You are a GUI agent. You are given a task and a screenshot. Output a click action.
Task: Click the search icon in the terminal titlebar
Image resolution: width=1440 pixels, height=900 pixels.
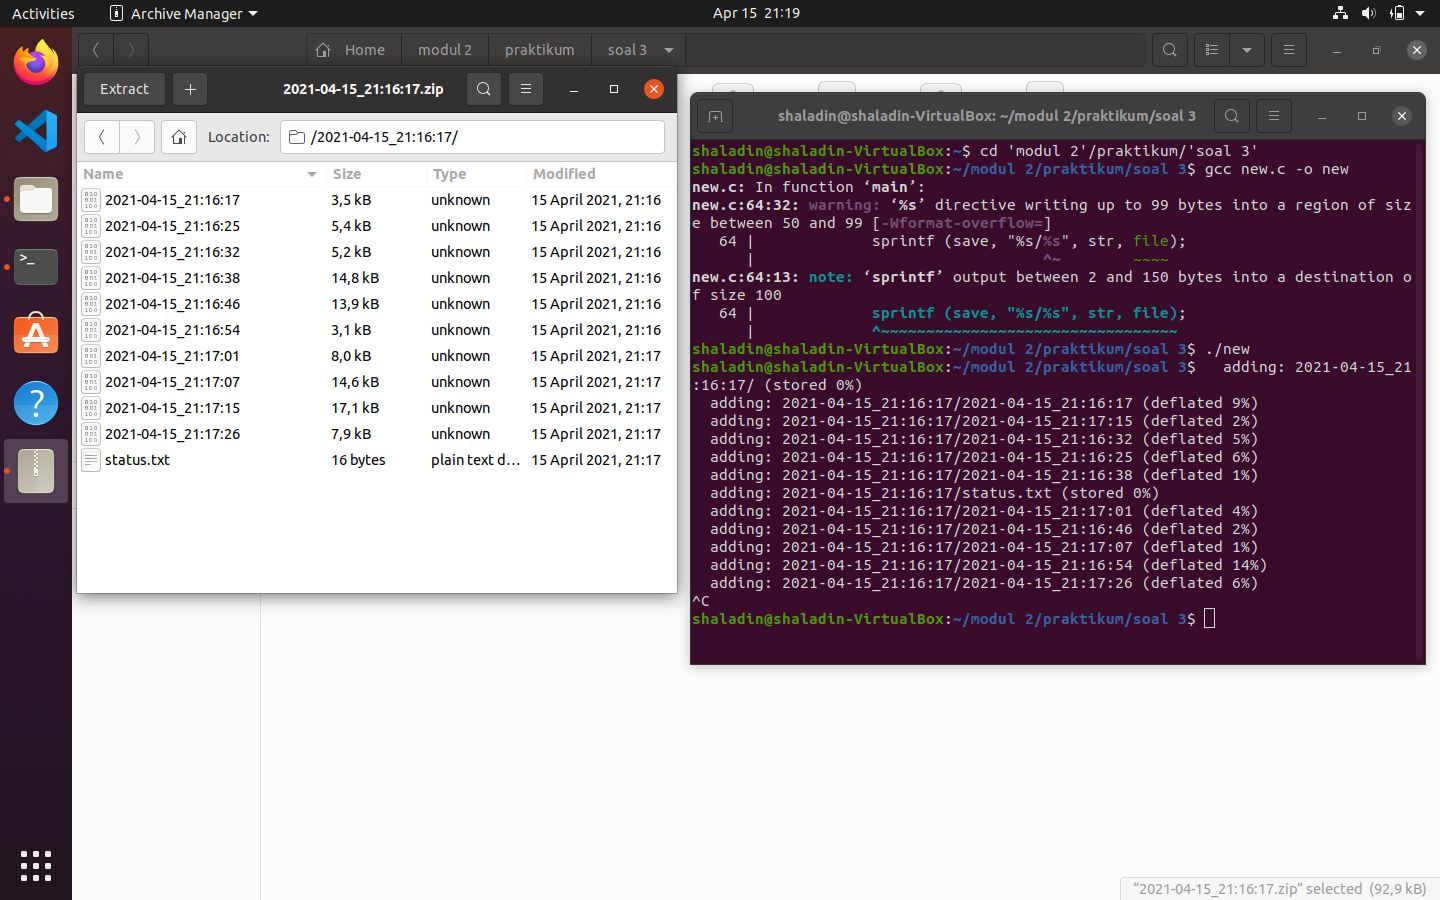pos(1232,116)
